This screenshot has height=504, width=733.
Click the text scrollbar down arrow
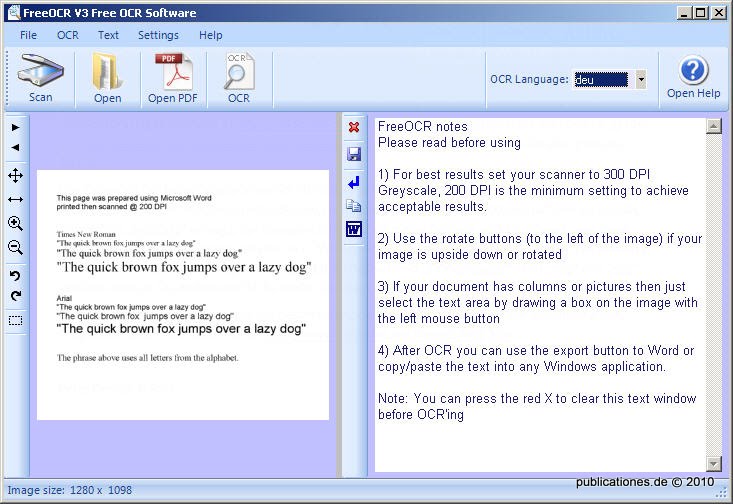tap(713, 464)
